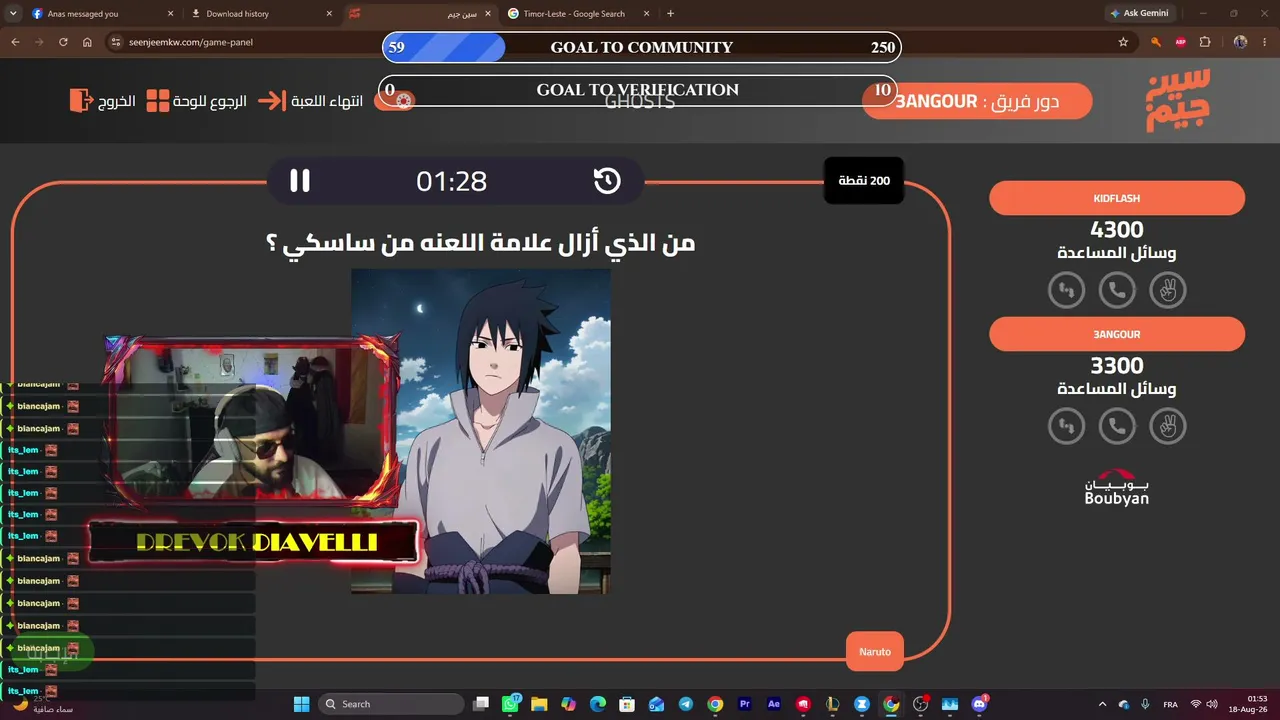
Task: Expand the tab search dropdown
Action: [14, 14]
